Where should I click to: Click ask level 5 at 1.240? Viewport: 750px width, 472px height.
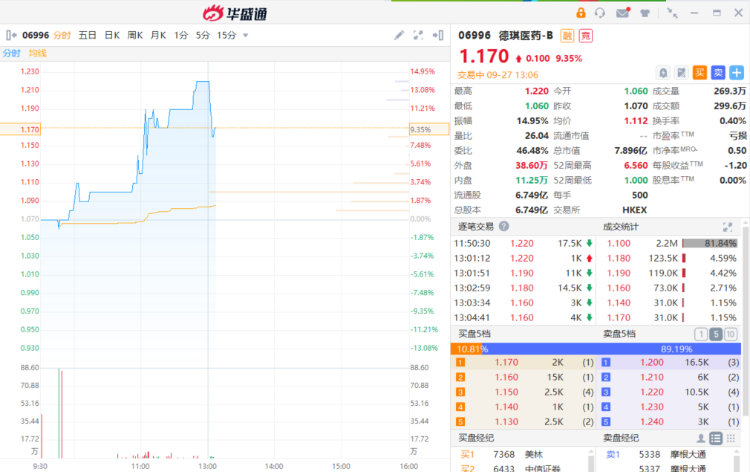[670, 422]
